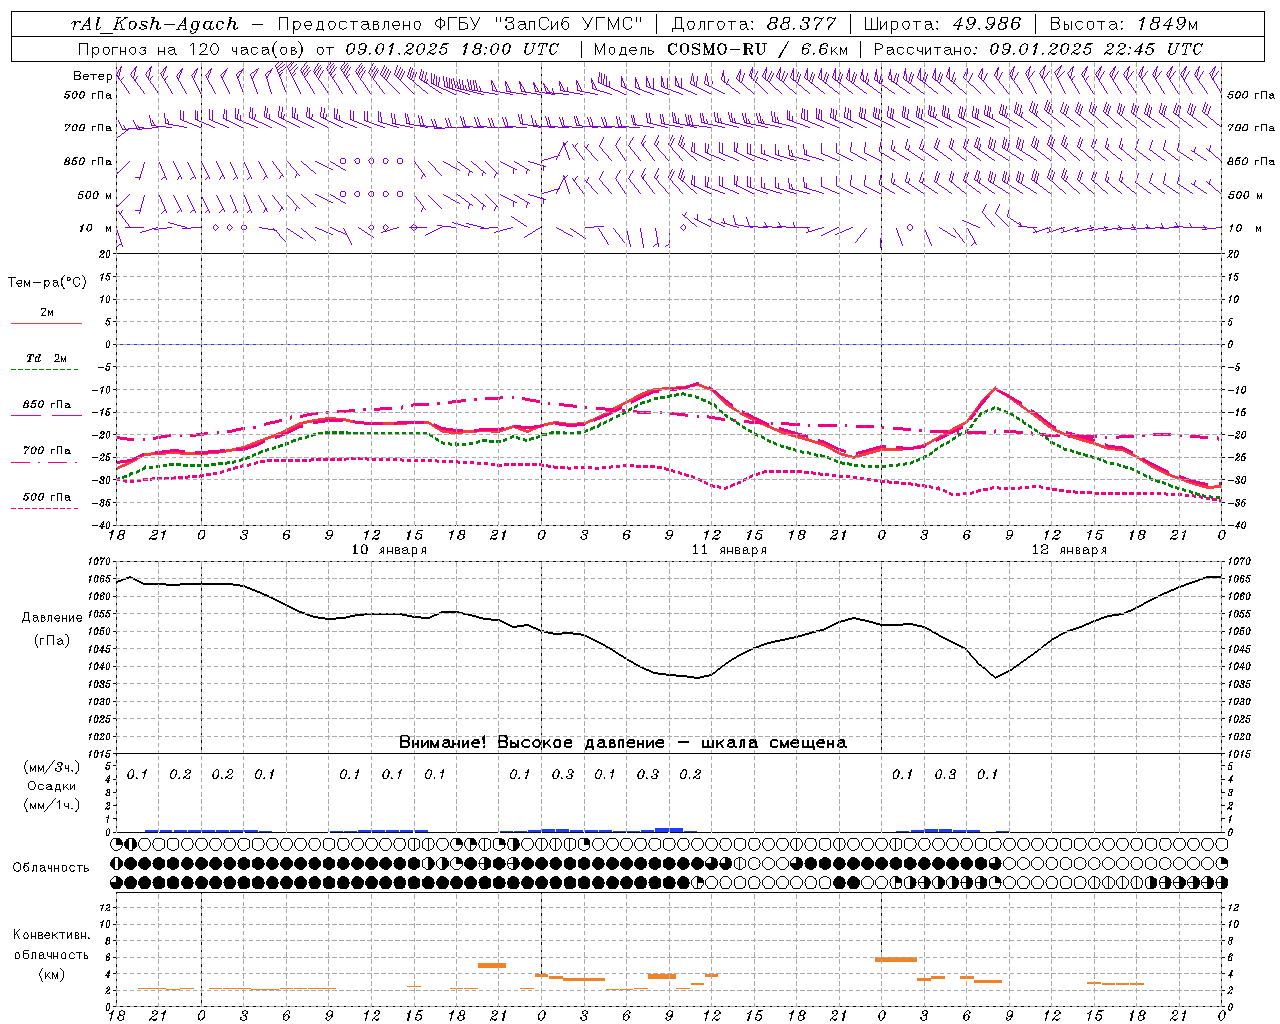
Task: Click the Конвективн. convective cloud label
Action: 51,935
